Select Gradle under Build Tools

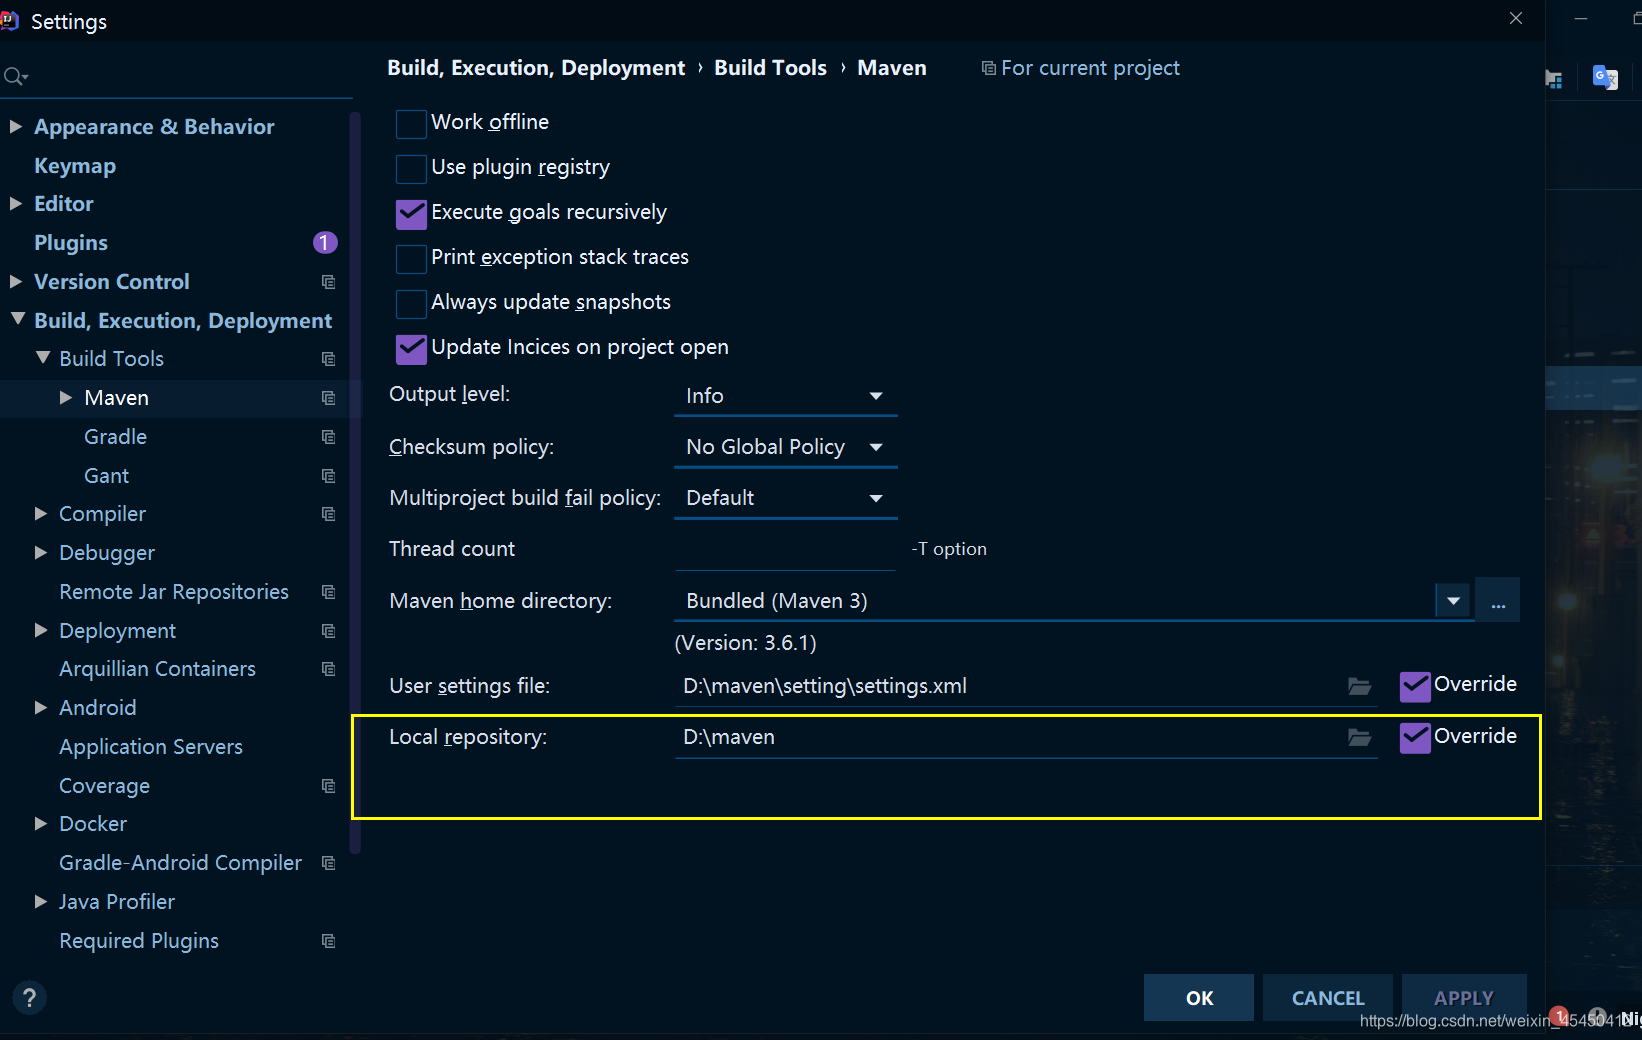point(116,437)
